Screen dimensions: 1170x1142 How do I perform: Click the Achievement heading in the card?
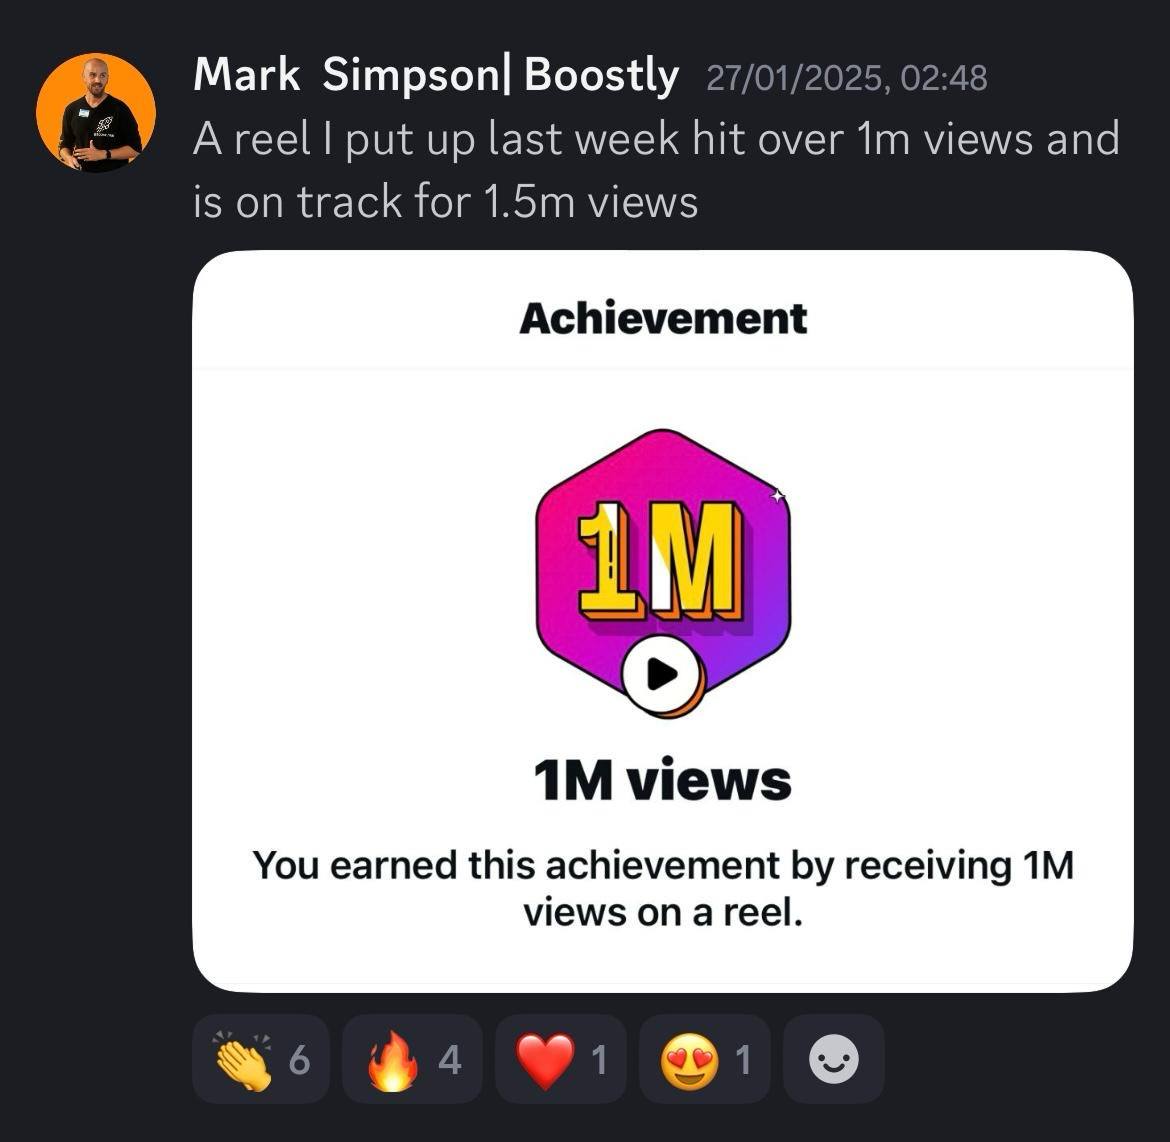tap(663, 319)
